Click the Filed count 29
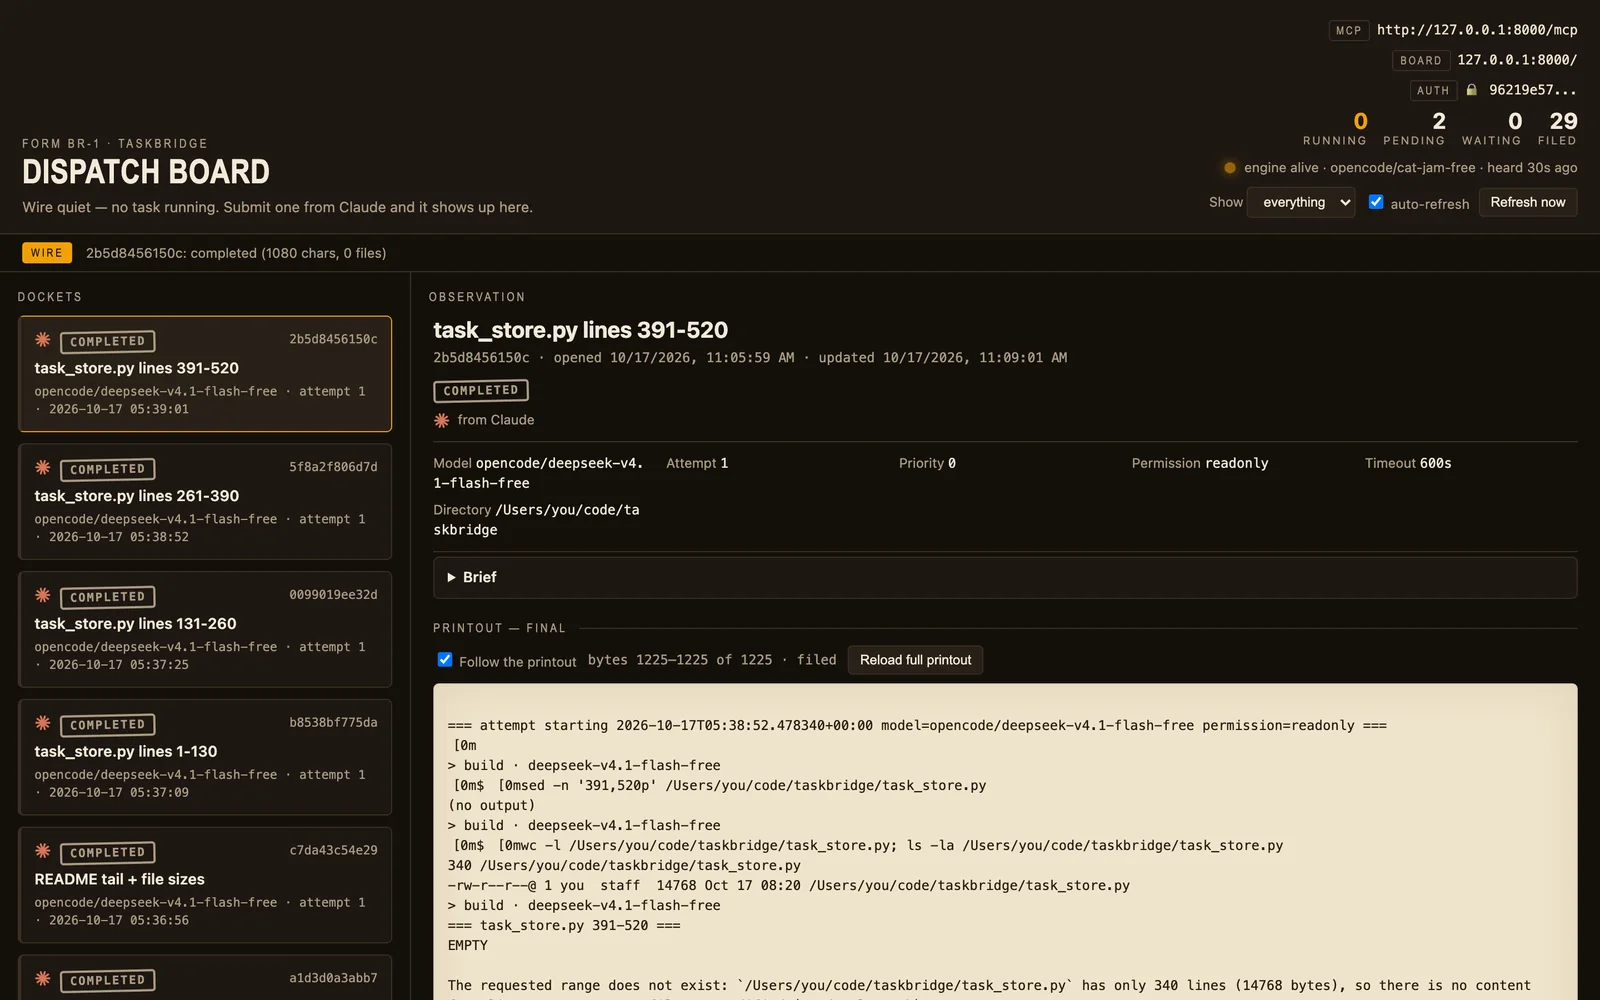The height and width of the screenshot is (1000, 1600). (x=1563, y=121)
